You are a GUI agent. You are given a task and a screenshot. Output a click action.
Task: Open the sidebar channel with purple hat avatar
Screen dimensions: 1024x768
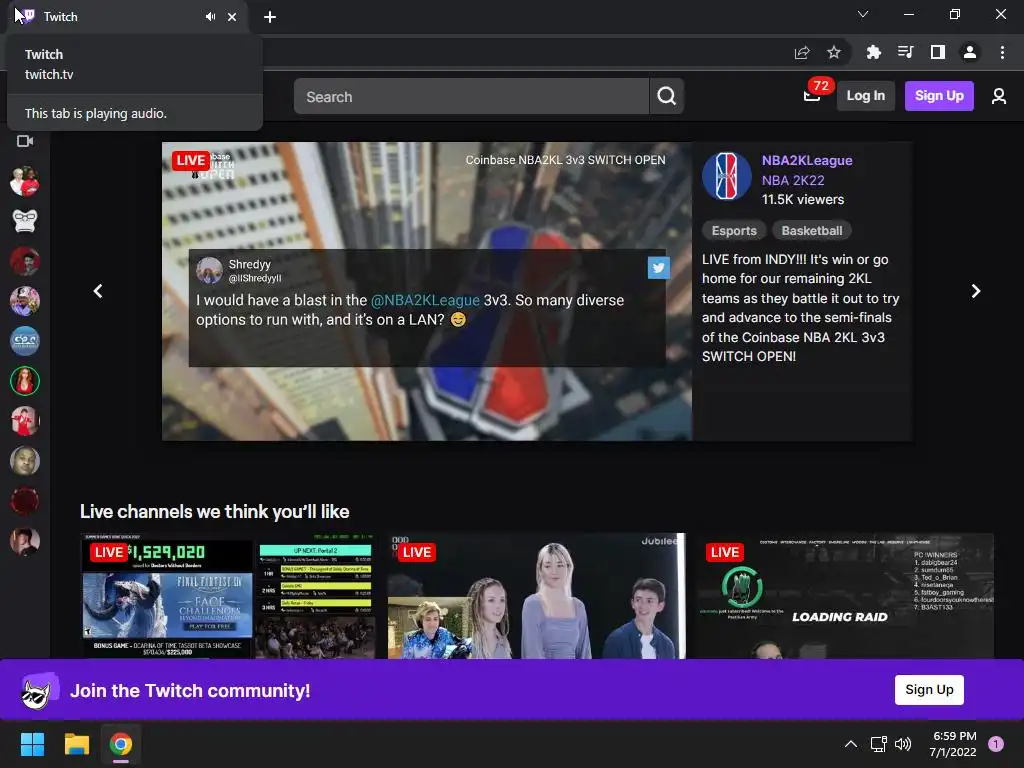[x=25, y=301]
